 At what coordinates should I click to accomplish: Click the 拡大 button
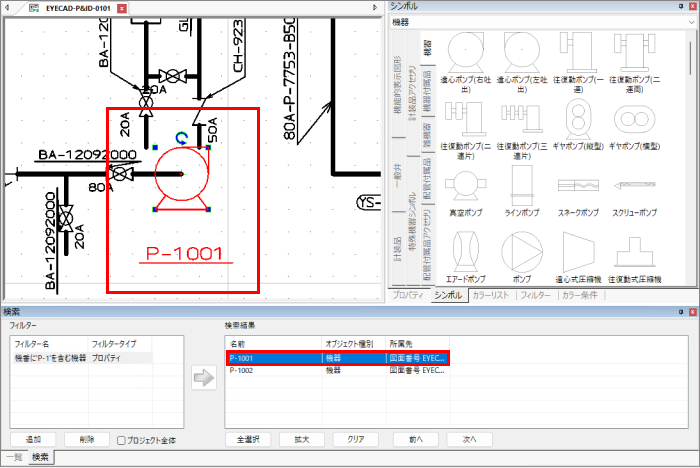click(302, 439)
